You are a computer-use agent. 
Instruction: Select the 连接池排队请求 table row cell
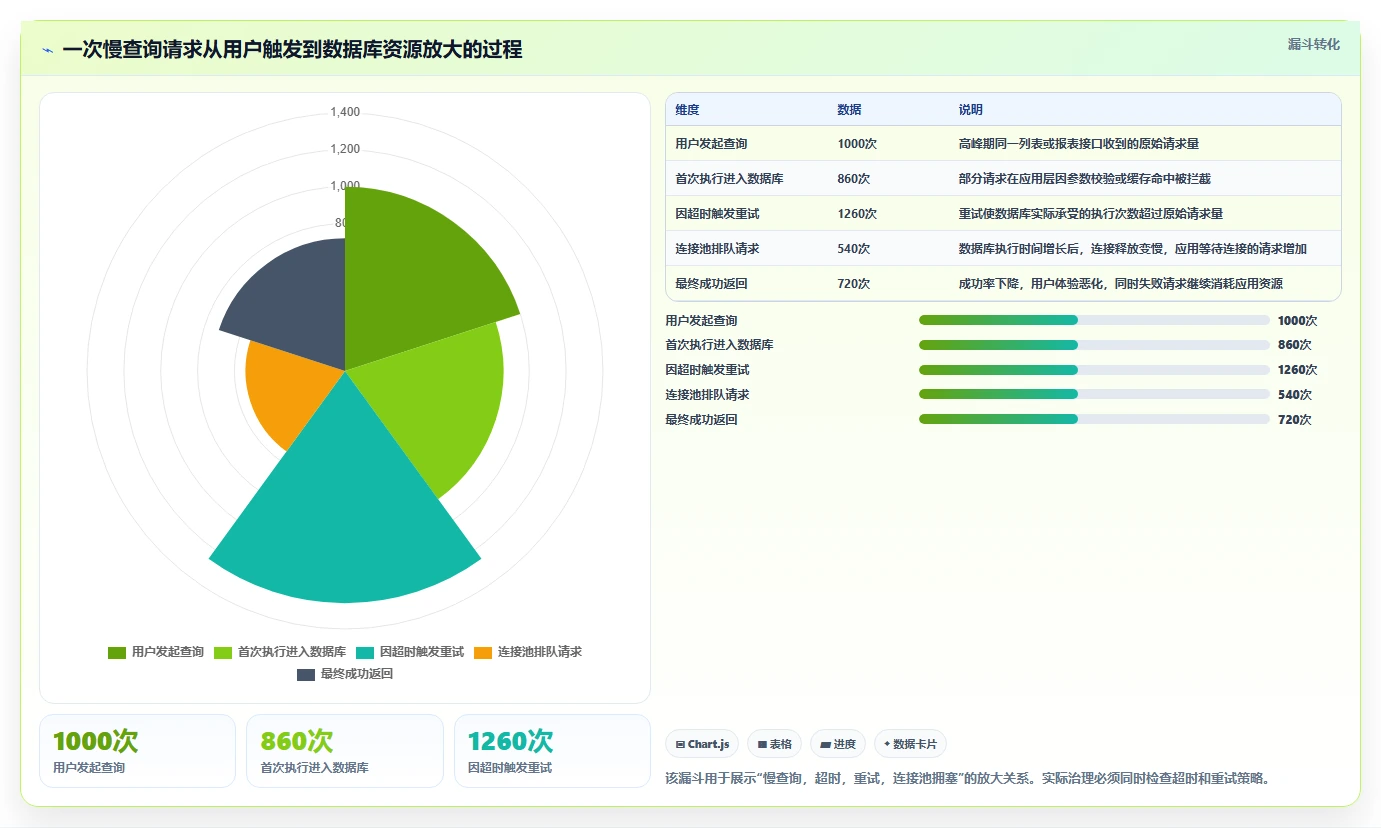747,249
